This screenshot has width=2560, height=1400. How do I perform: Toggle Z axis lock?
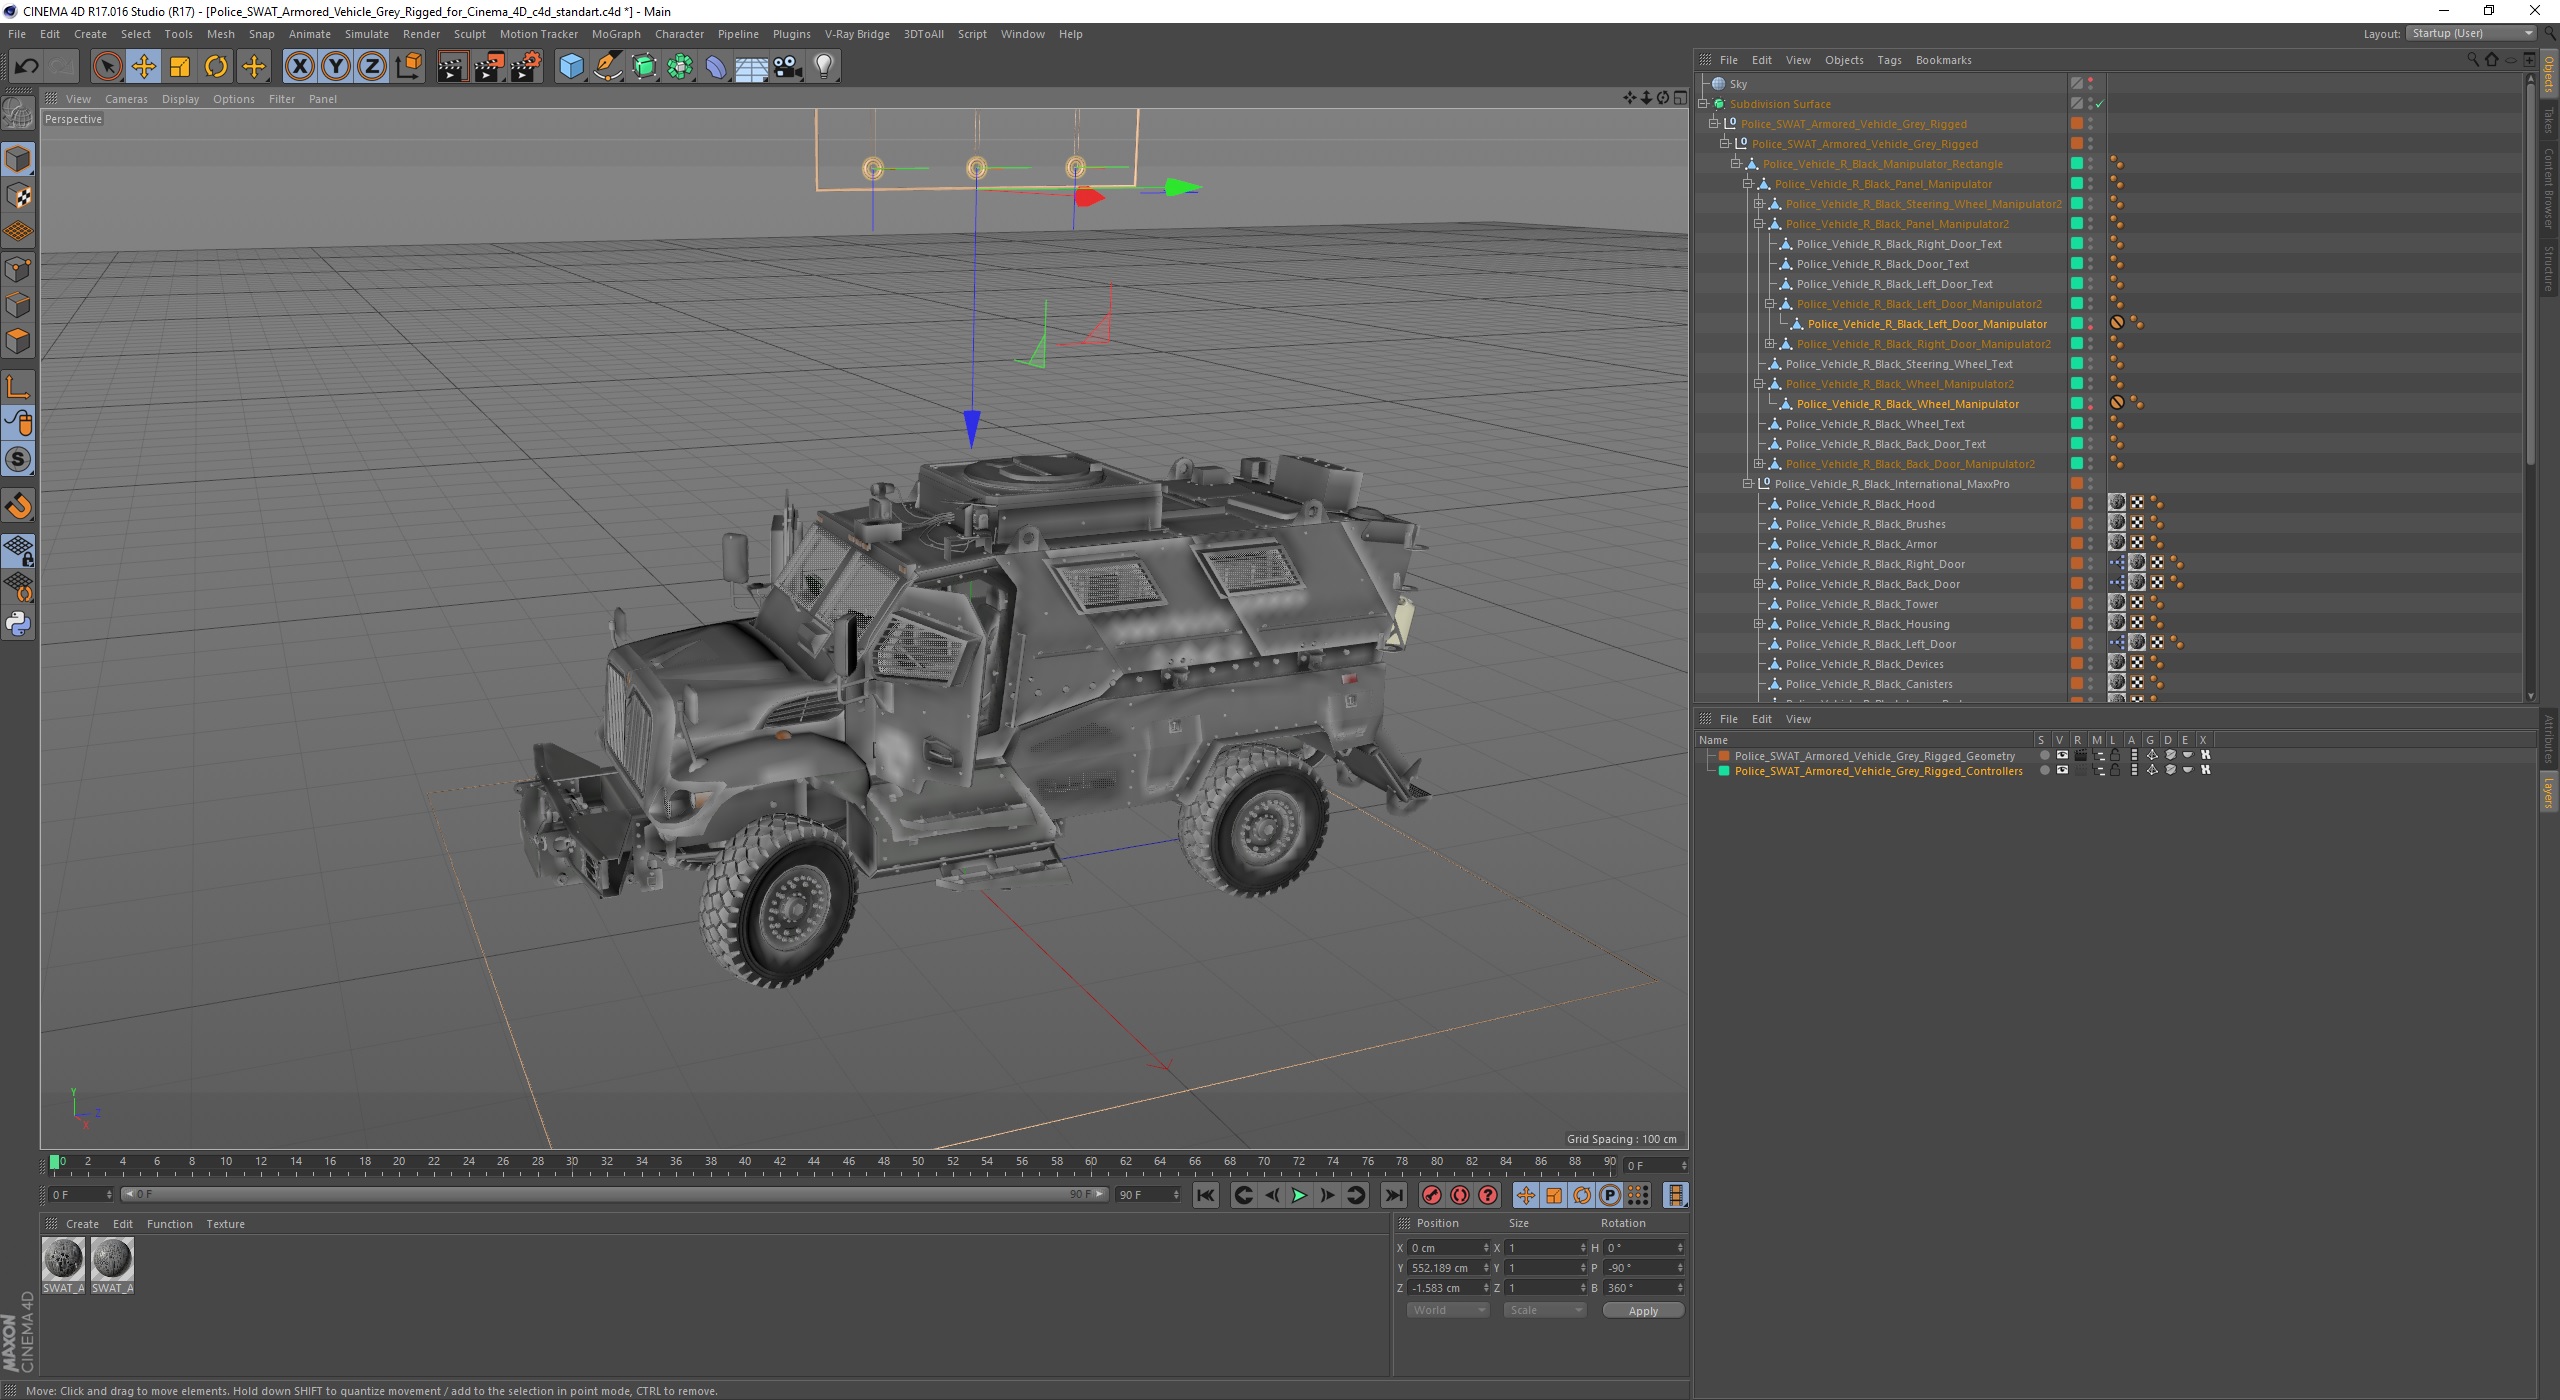click(x=372, y=67)
